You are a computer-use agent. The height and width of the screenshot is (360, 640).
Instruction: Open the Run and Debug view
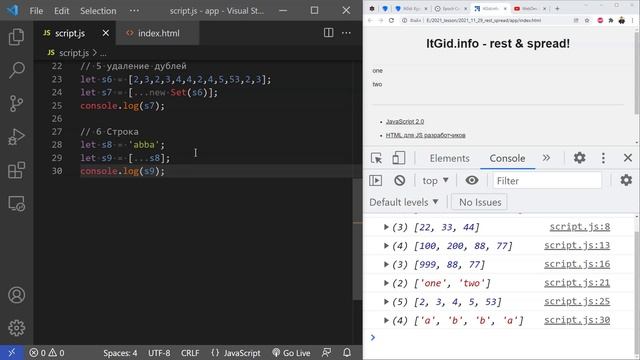pyautogui.click(x=16, y=137)
